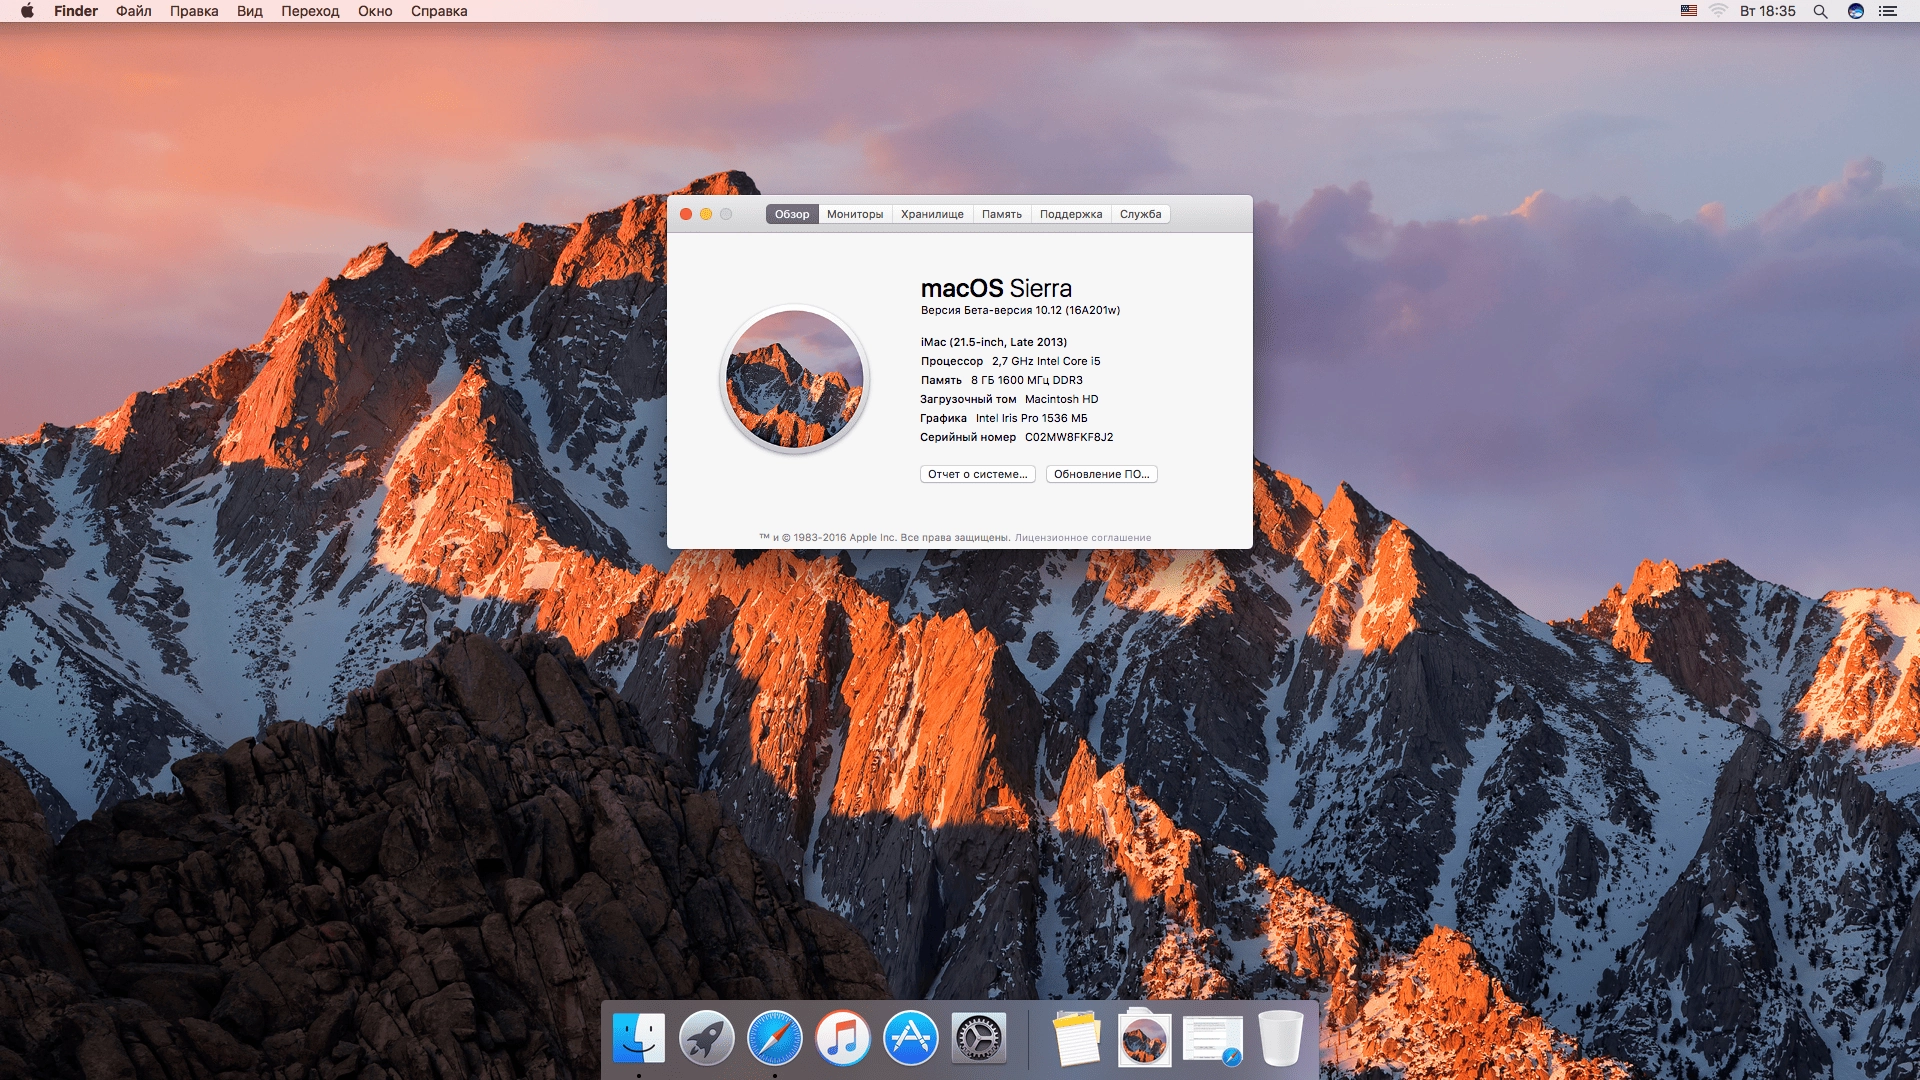Open the Правка menu
The width and height of the screenshot is (1920, 1080).
click(194, 11)
